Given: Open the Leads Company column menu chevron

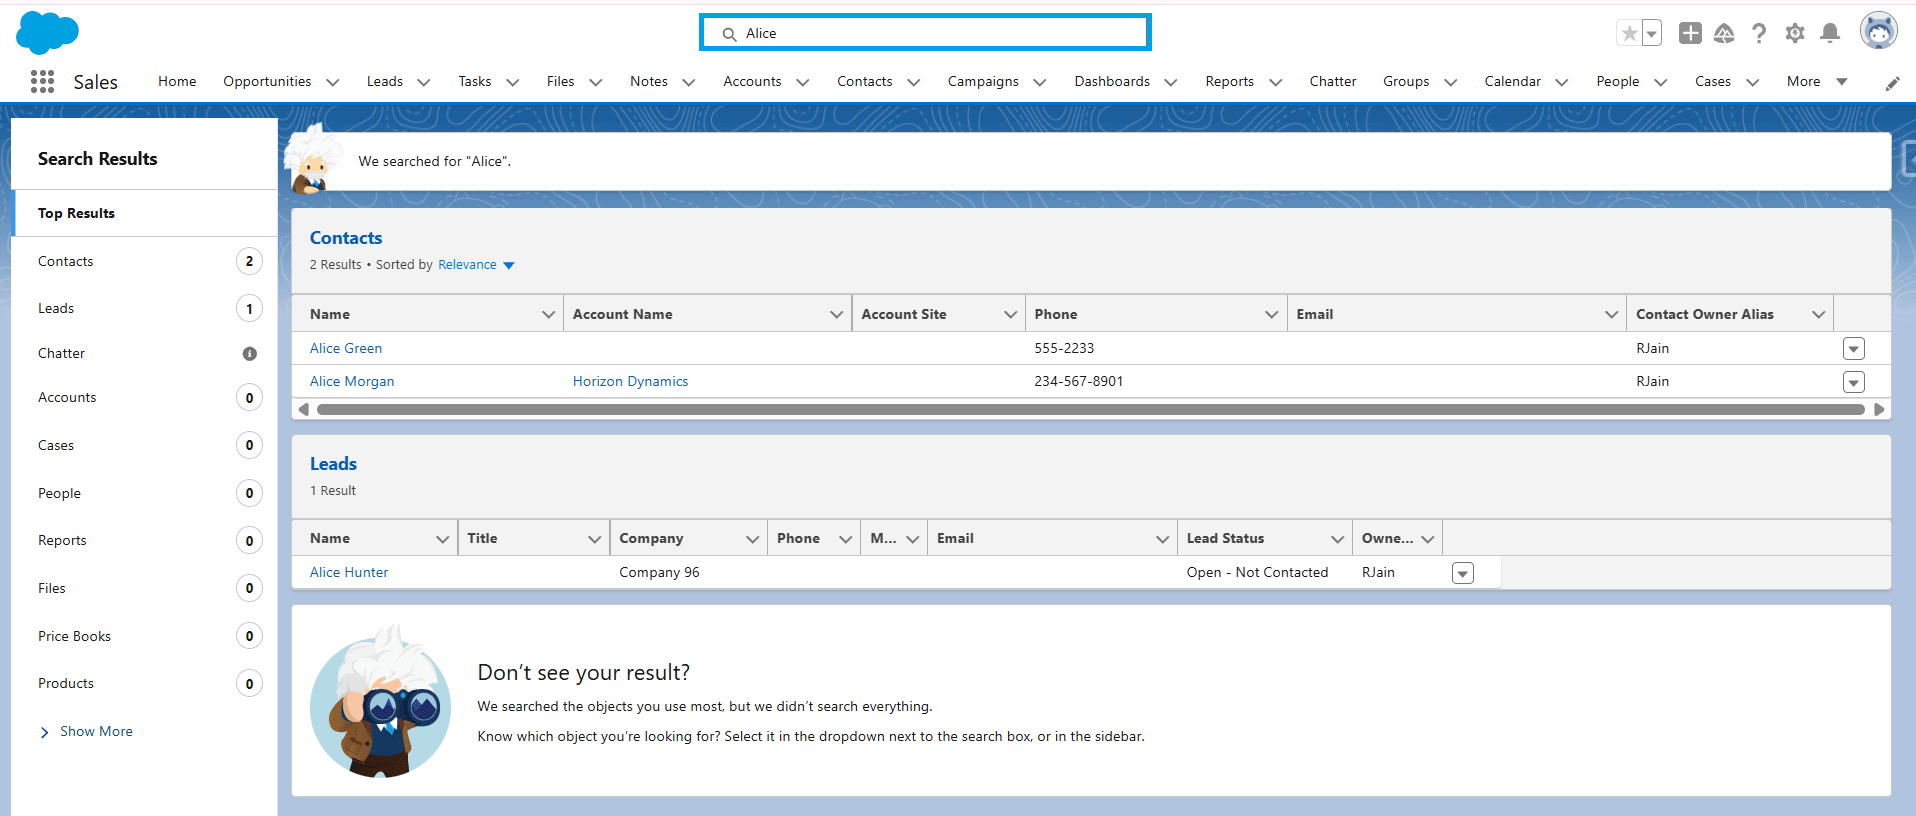Looking at the screenshot, I should tap(752, 539).
